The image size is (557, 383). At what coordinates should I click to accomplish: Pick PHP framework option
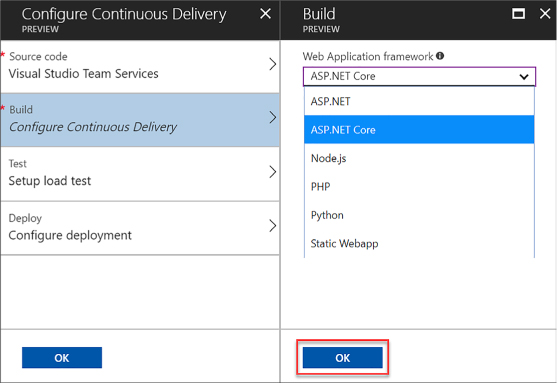pyautogui.click(x=419, y=187)
